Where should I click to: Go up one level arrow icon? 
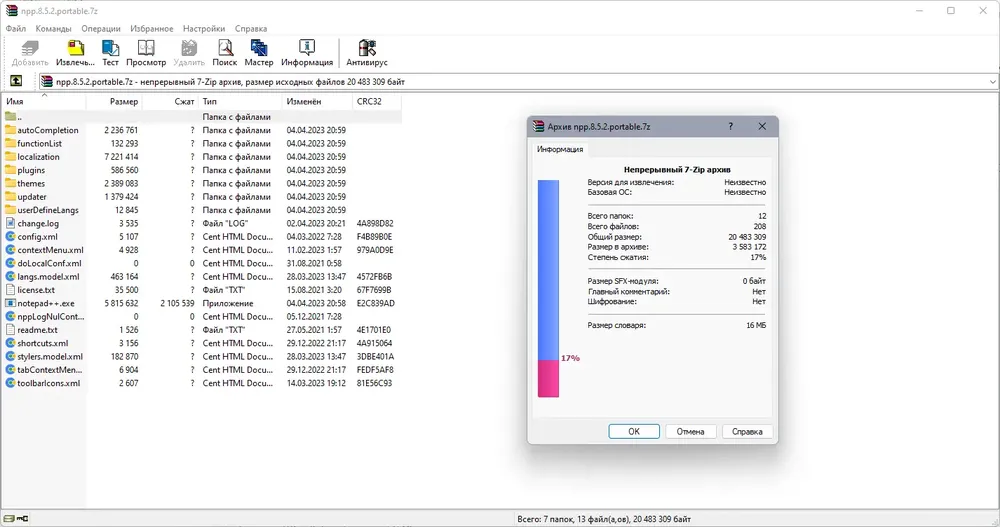[16, 81]
